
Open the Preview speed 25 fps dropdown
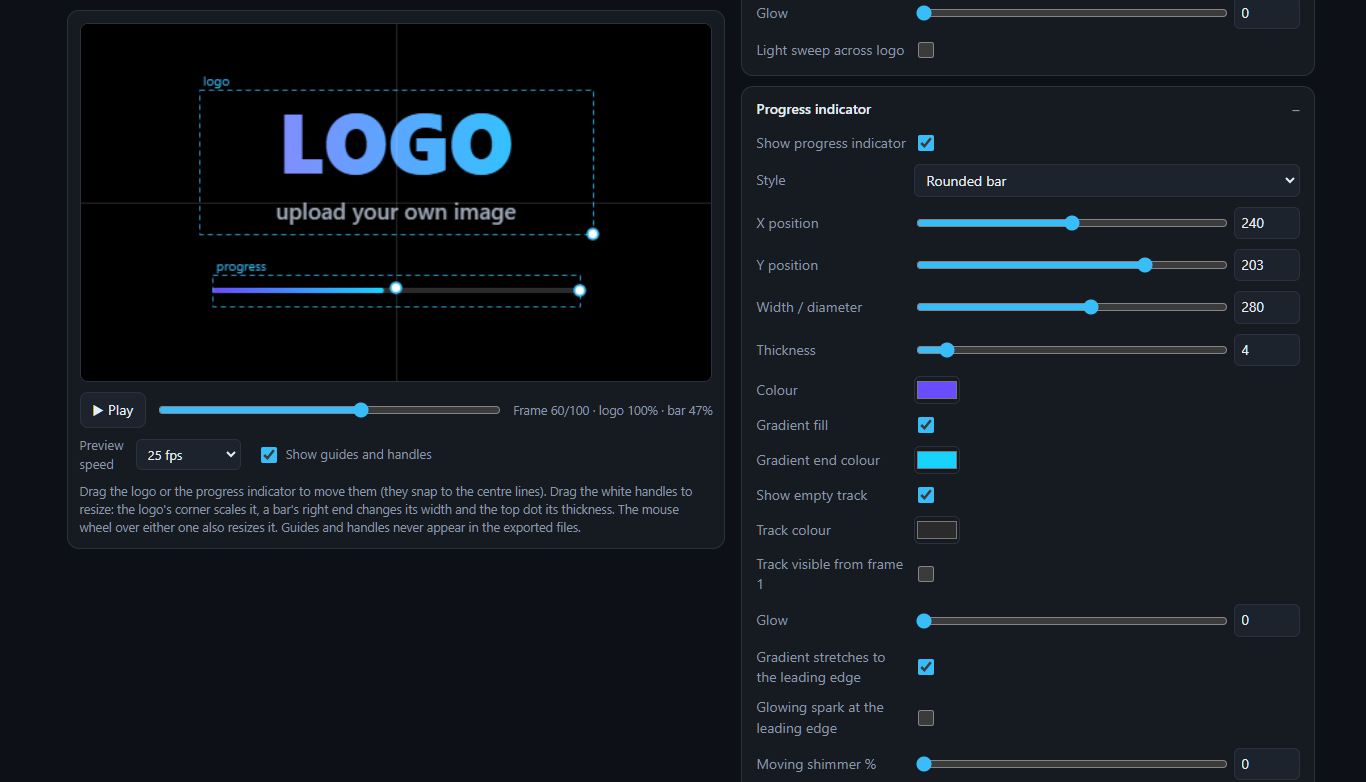[x=189, y=455]
